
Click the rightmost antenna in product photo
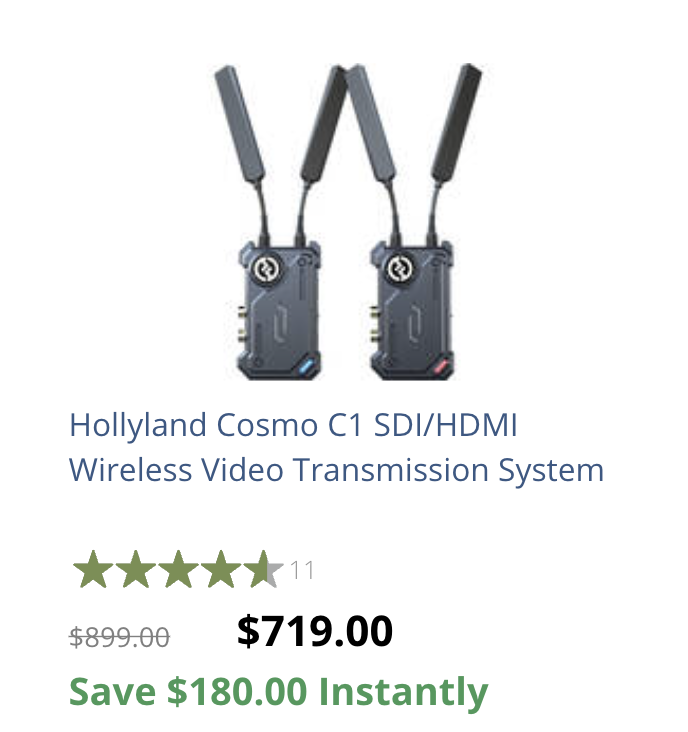point(456,122)
